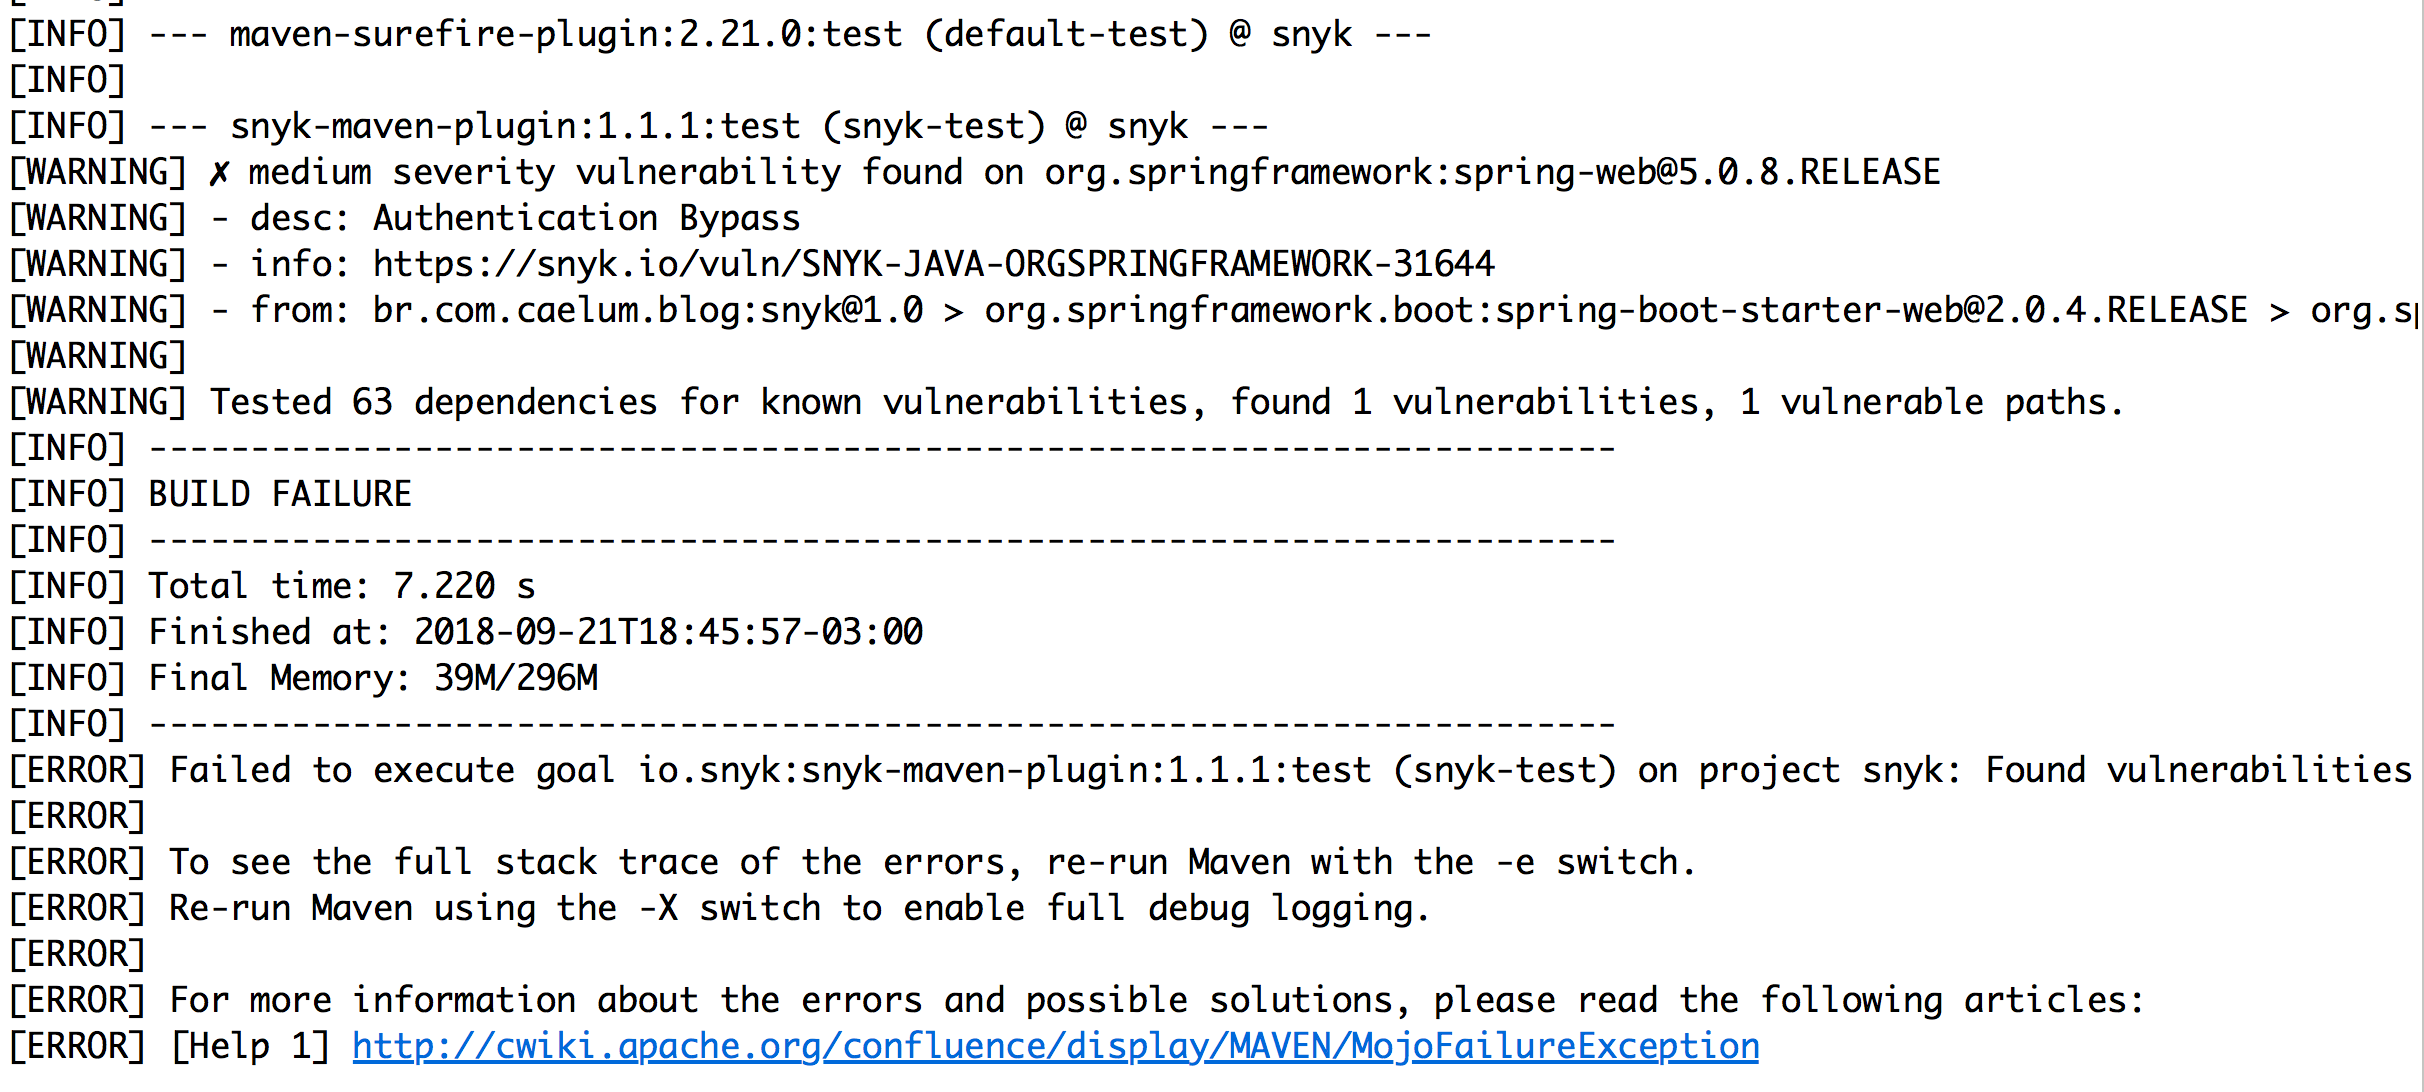Click spring-boot-starter-web@2.0.4.RELEASE in the from path
Screen dimensions: 2424x1092
[x=1615, y=310]
